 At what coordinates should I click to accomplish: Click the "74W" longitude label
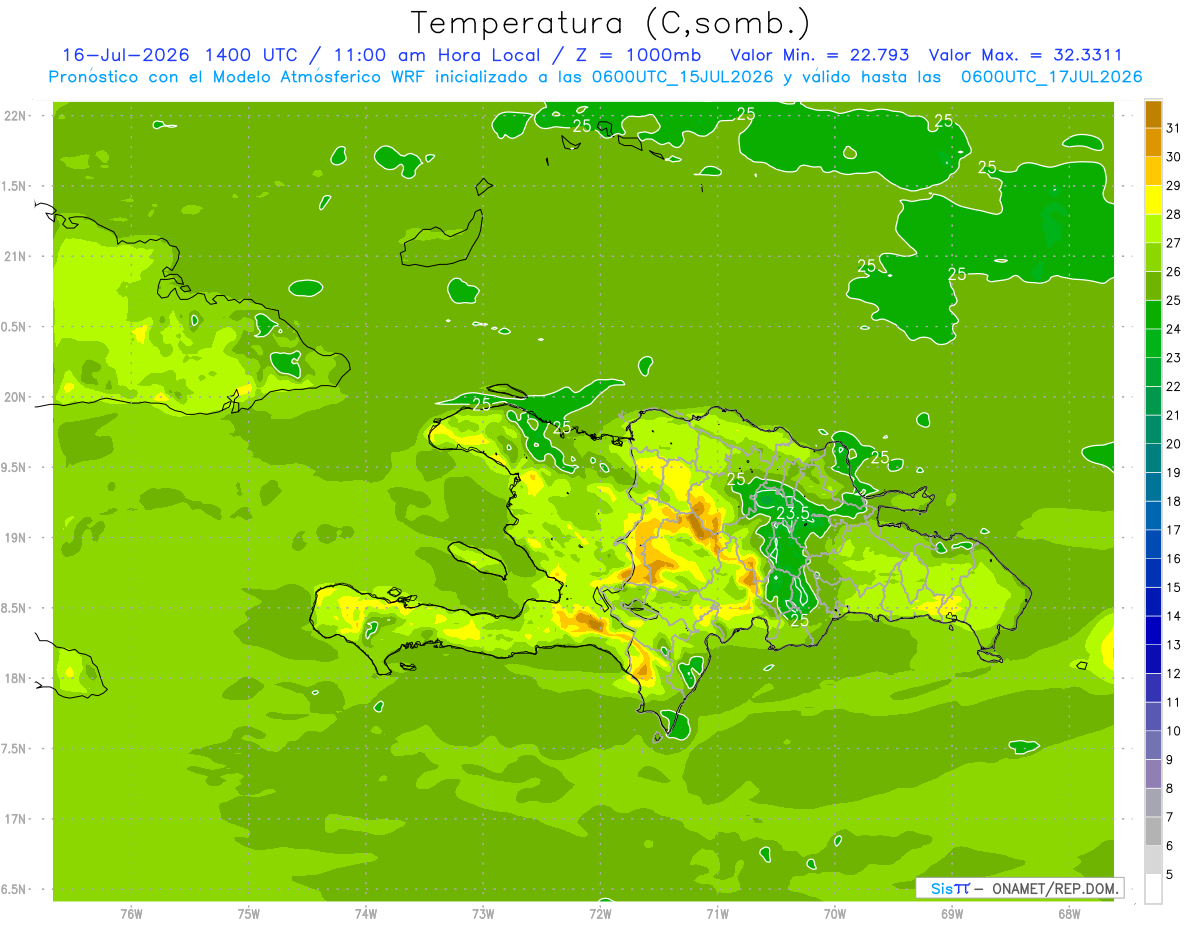[x=366, y=914]
